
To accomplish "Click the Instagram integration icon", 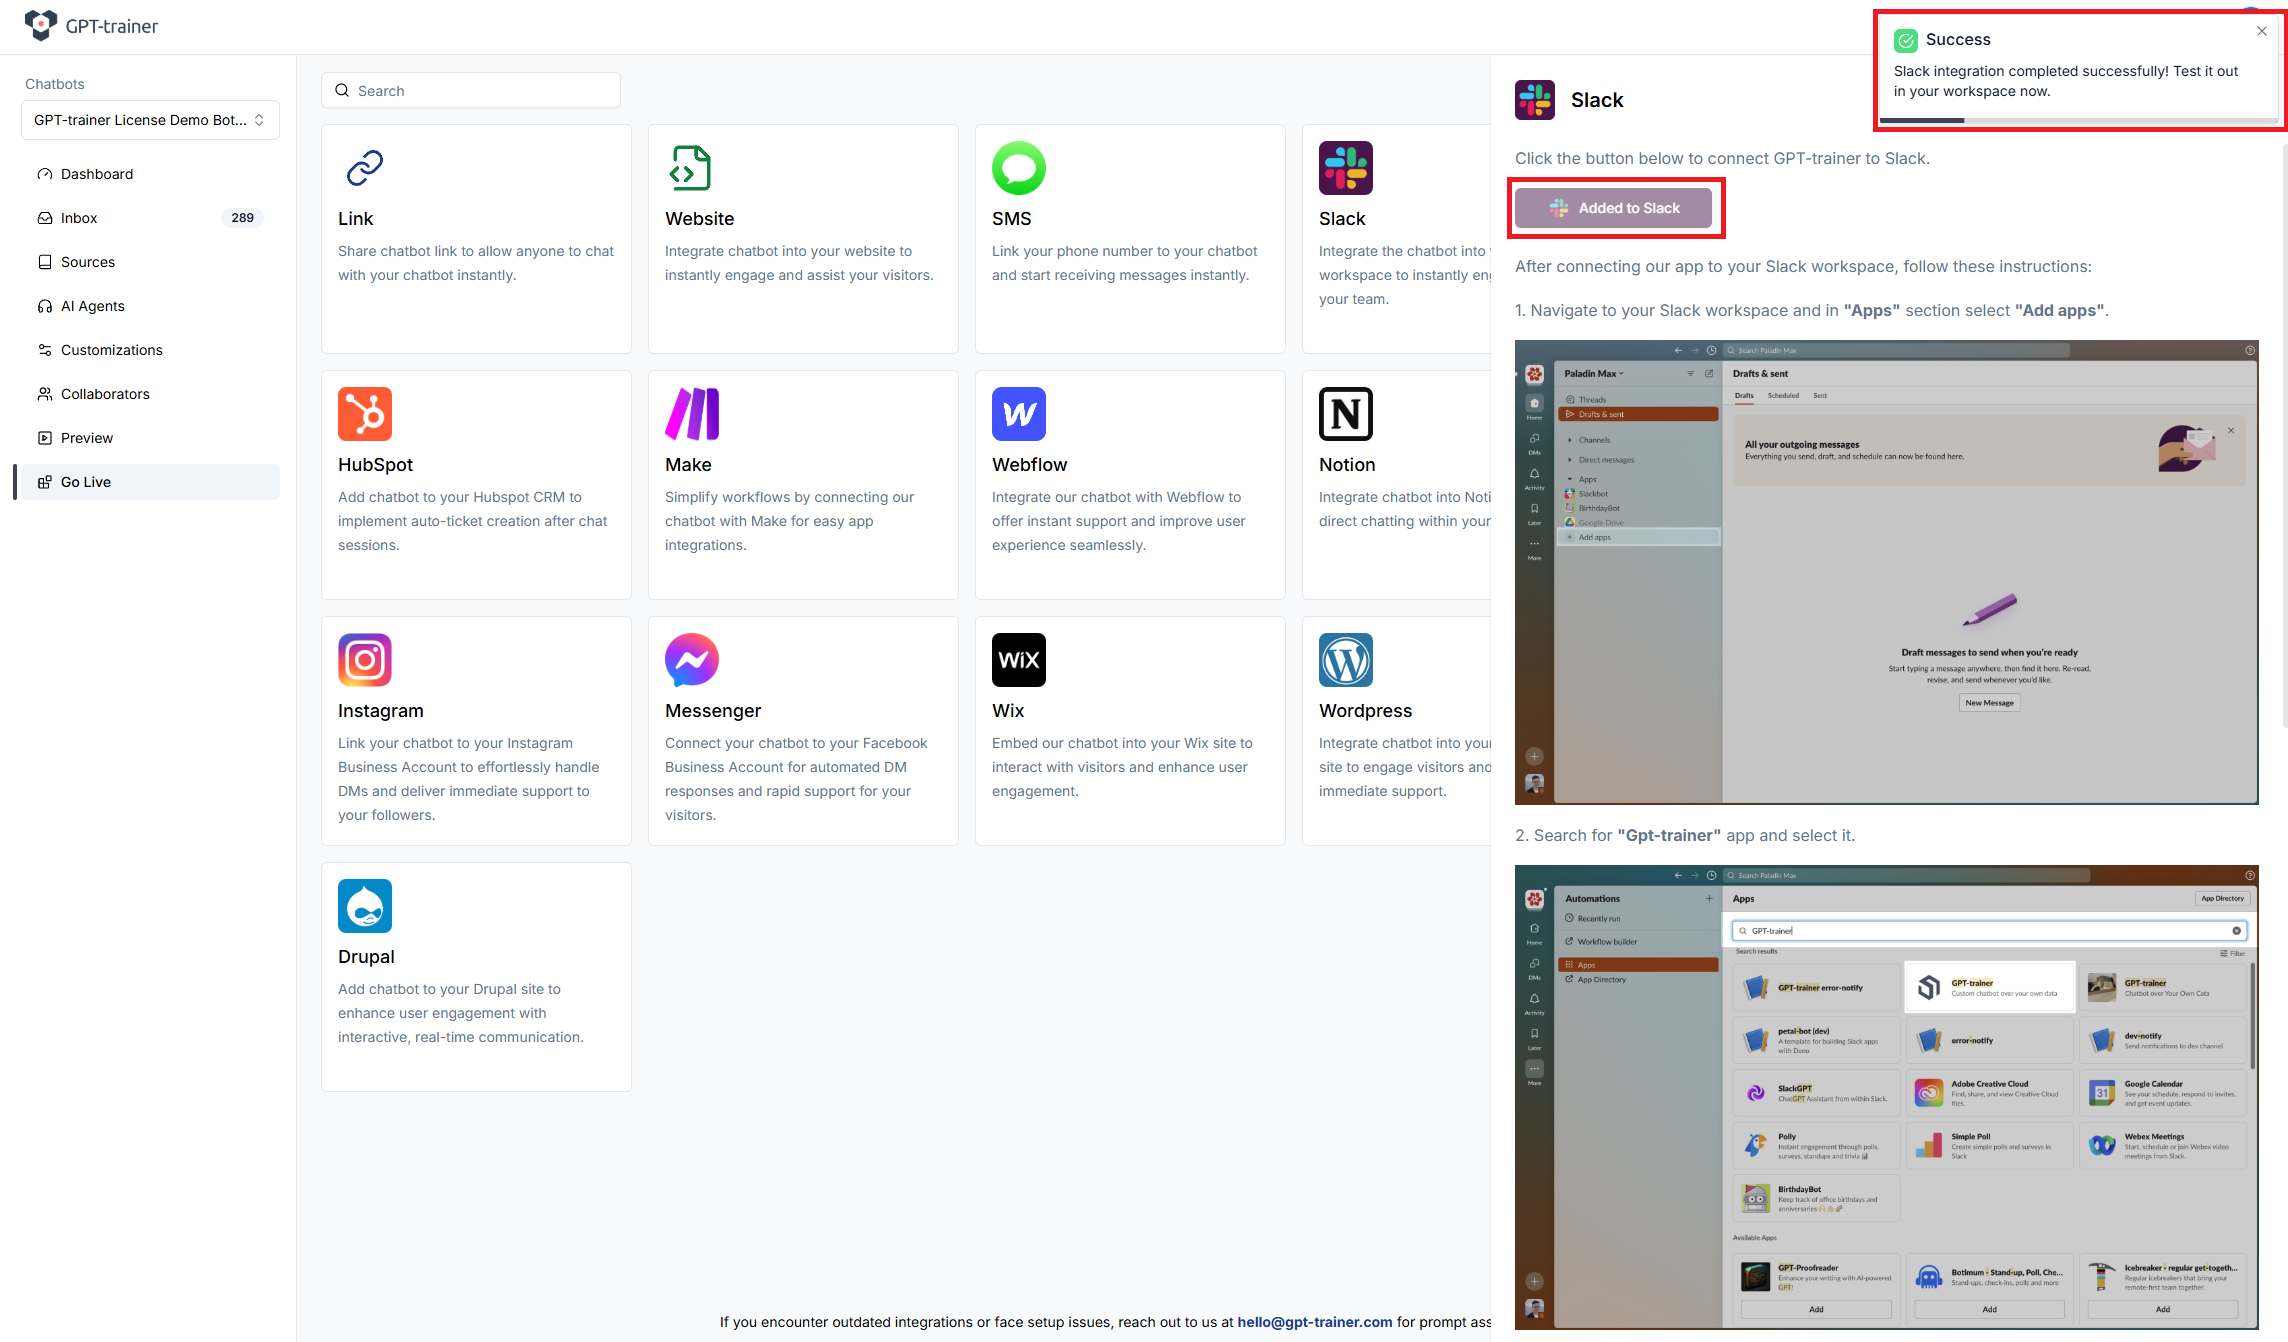I will [x=365, y=660].
